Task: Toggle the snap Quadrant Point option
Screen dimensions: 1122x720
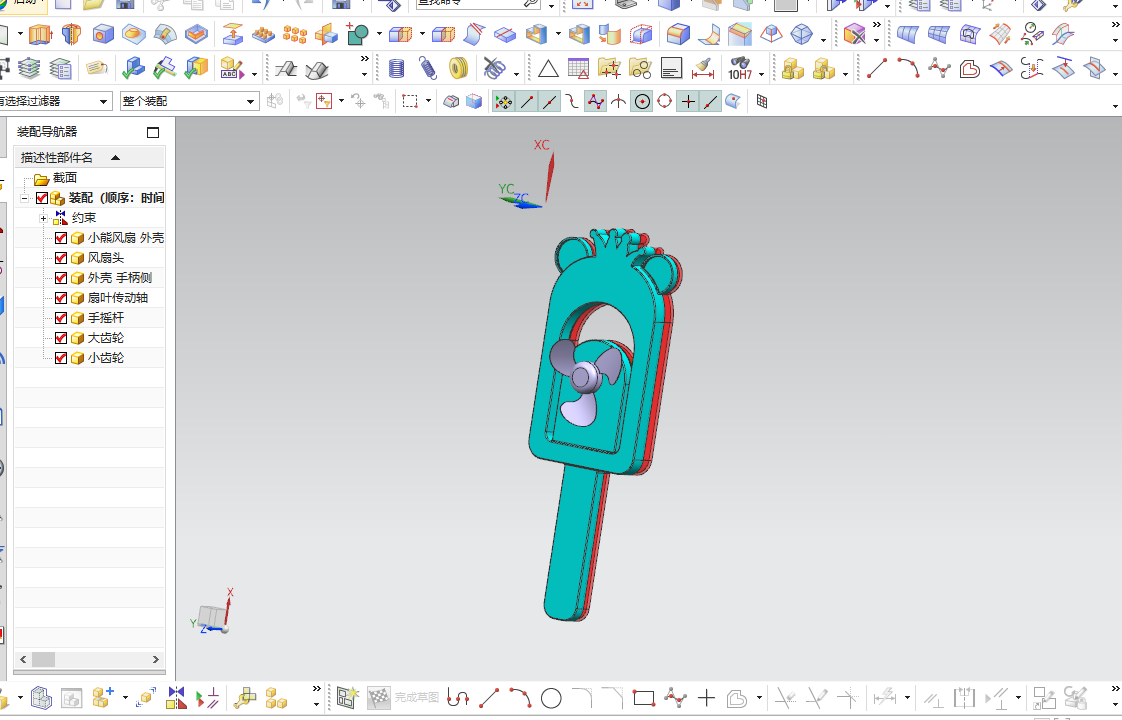Action: point(665,102)
